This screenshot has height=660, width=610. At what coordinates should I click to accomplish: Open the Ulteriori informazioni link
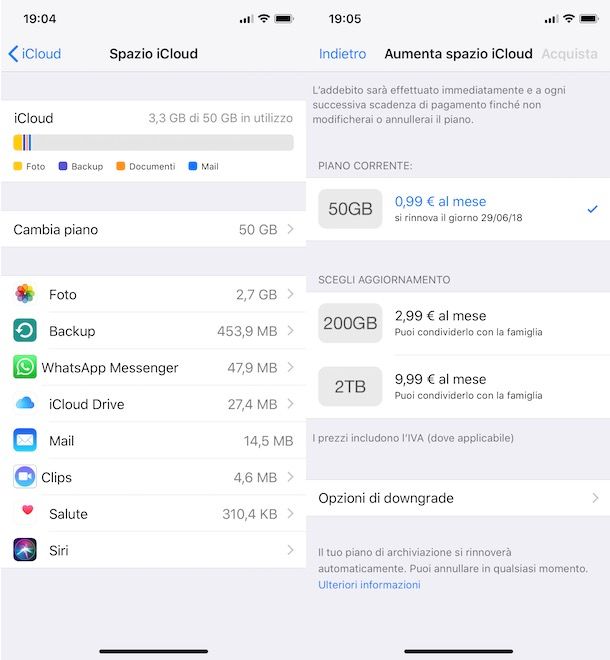point(369,585)
